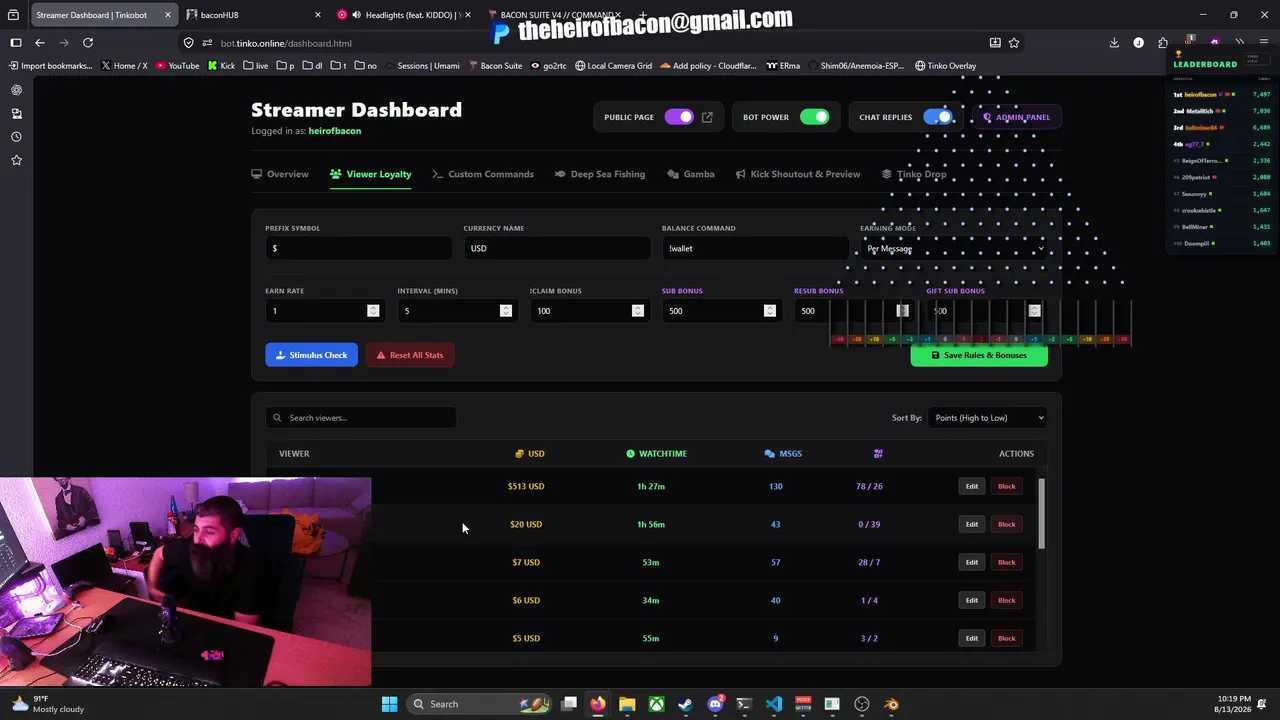1280x720 pixels.
Task: Open the Sort By dropdown
Action: [x=987, y=418]
